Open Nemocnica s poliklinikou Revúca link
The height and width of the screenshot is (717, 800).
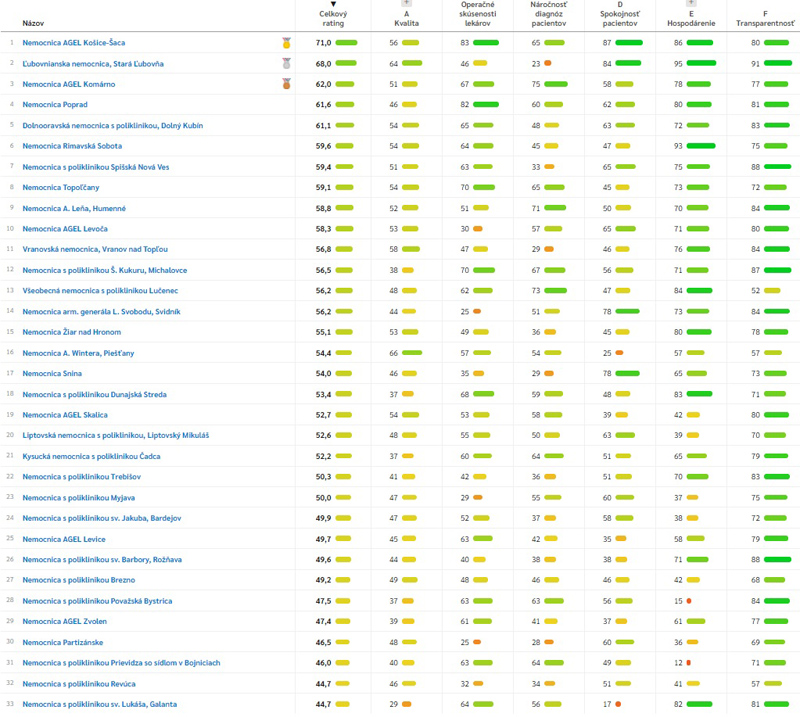click(x=79, y=683)
